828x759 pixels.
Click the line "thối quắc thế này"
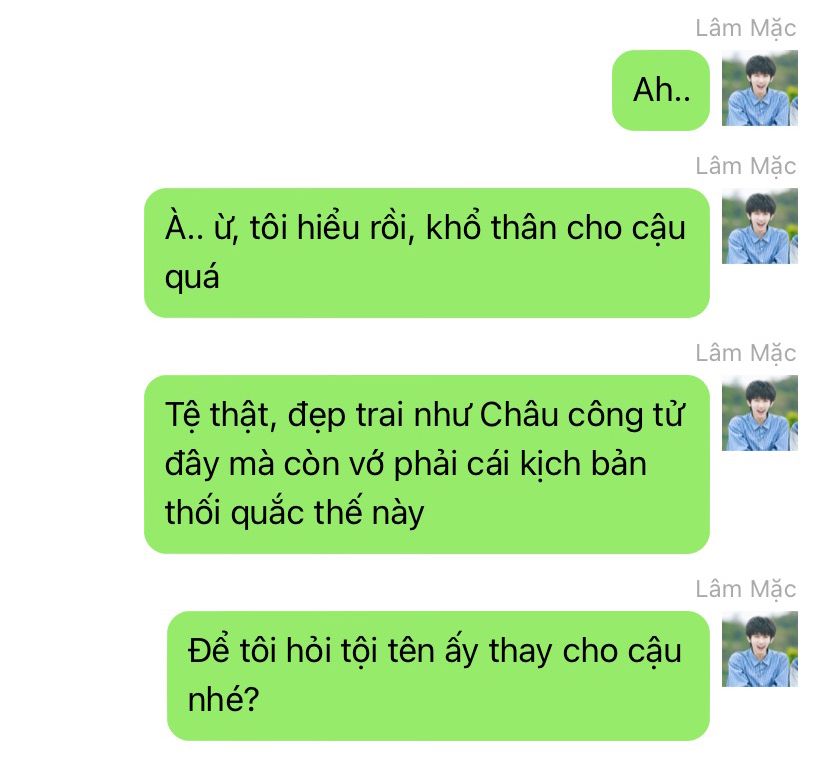tap(294, 513)
